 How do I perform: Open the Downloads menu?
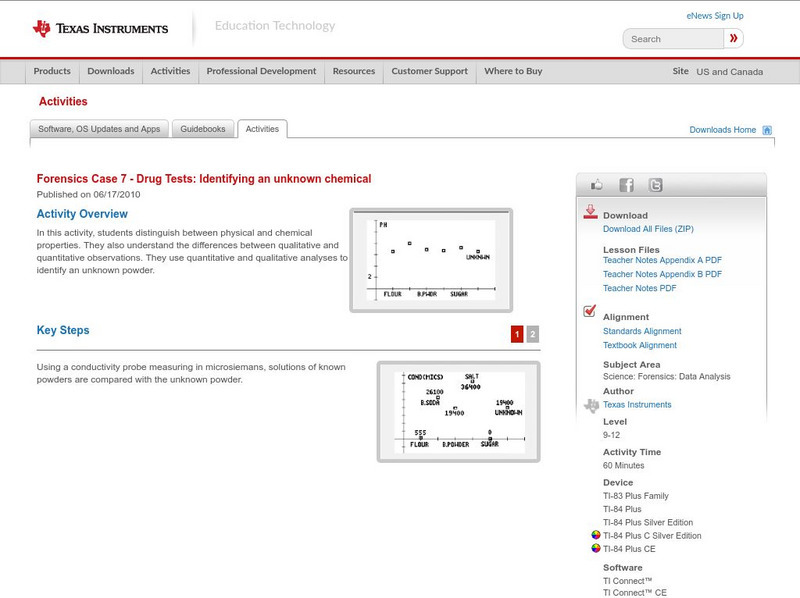tap(111, 71)
